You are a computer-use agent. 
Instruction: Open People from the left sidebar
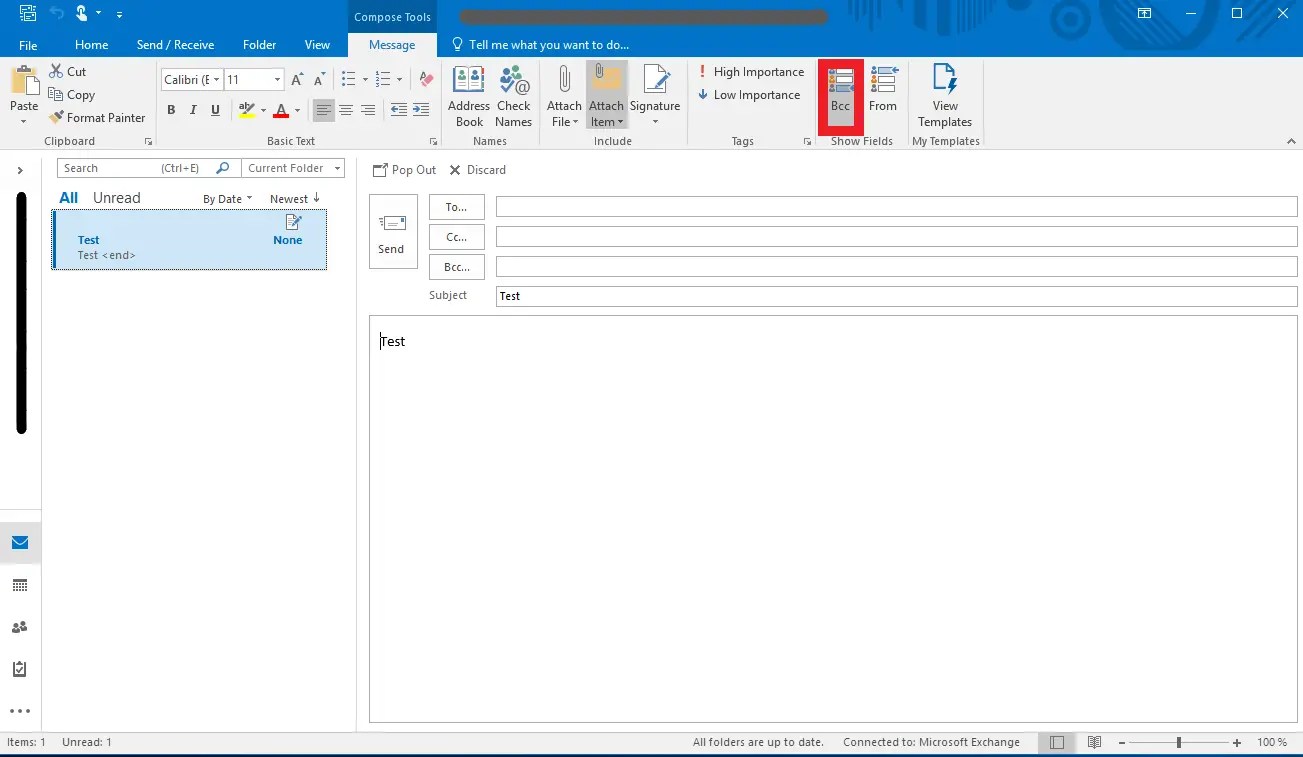coord(20,626)
